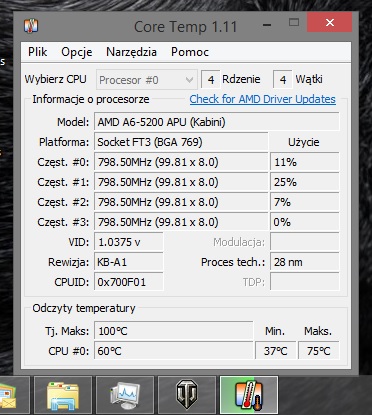Open the Plik menu
372x415 pixels.
(x=37, y=52)
